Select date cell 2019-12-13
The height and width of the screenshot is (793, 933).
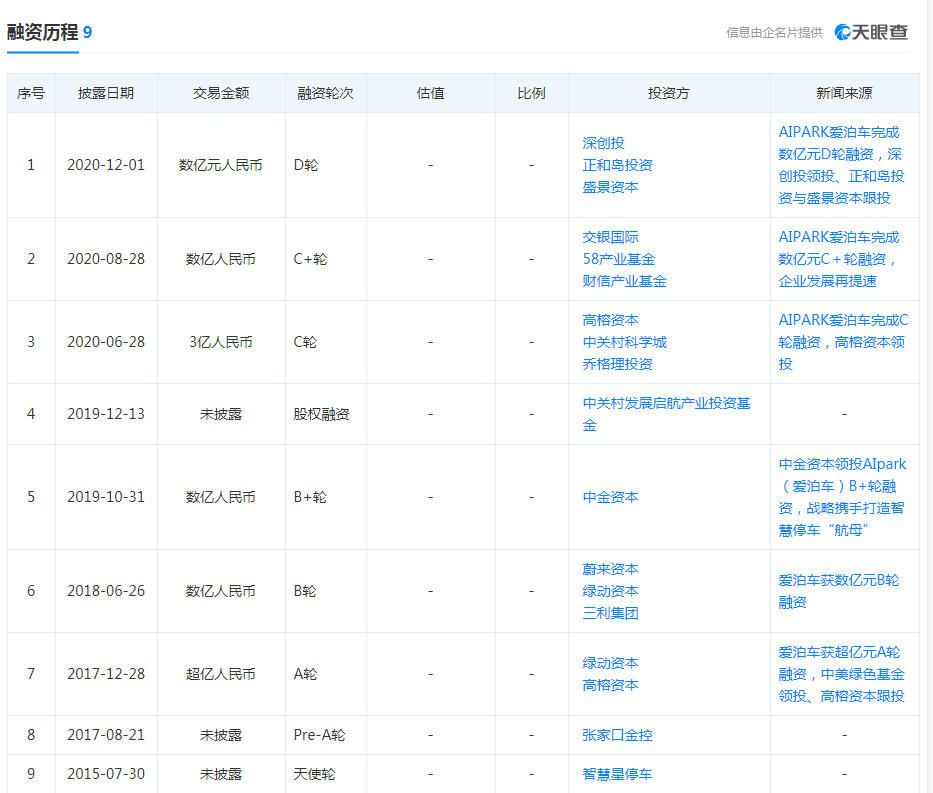coord(106,414)
